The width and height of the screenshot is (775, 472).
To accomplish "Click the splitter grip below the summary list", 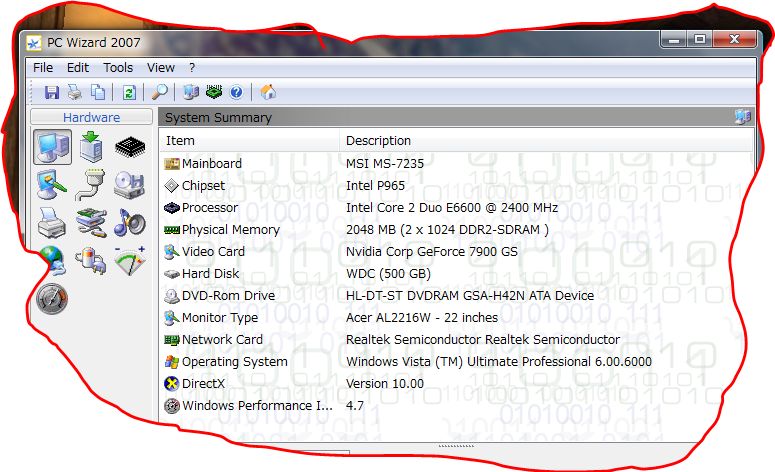I will pyautogui.click(x=456, y=446).
